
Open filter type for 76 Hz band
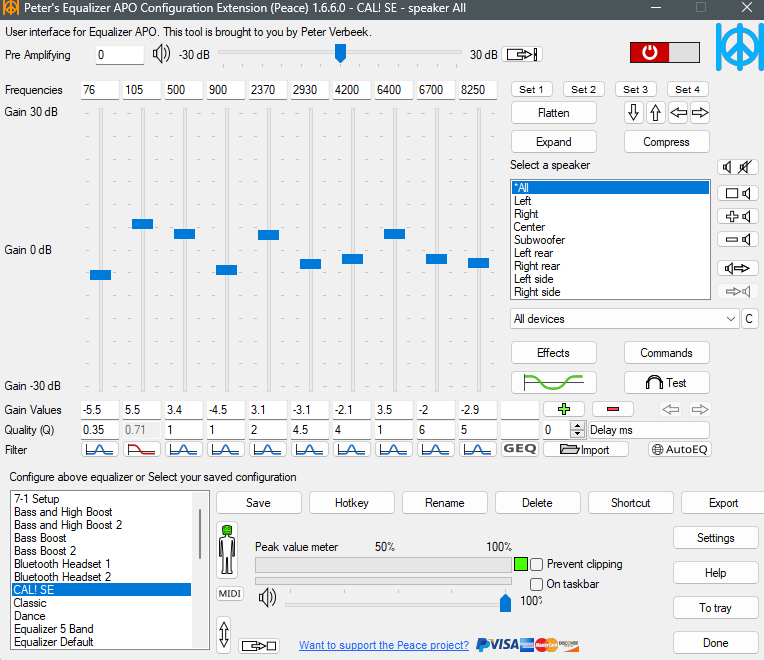coord(99,449)
